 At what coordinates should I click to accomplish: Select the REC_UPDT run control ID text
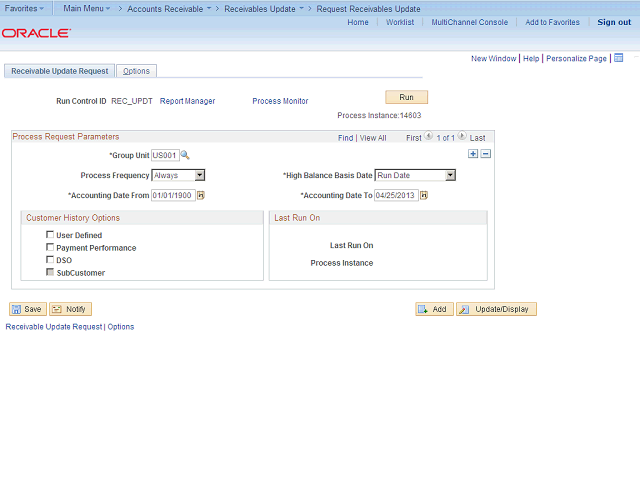click(132, 101)
